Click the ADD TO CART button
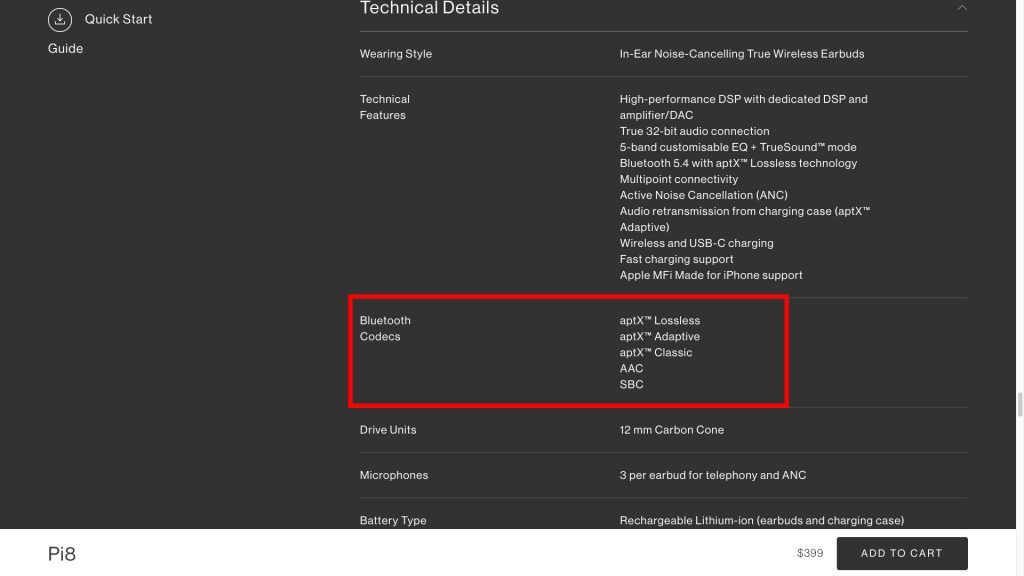This screenshot has height=576, width=1024. pos(902,553)
